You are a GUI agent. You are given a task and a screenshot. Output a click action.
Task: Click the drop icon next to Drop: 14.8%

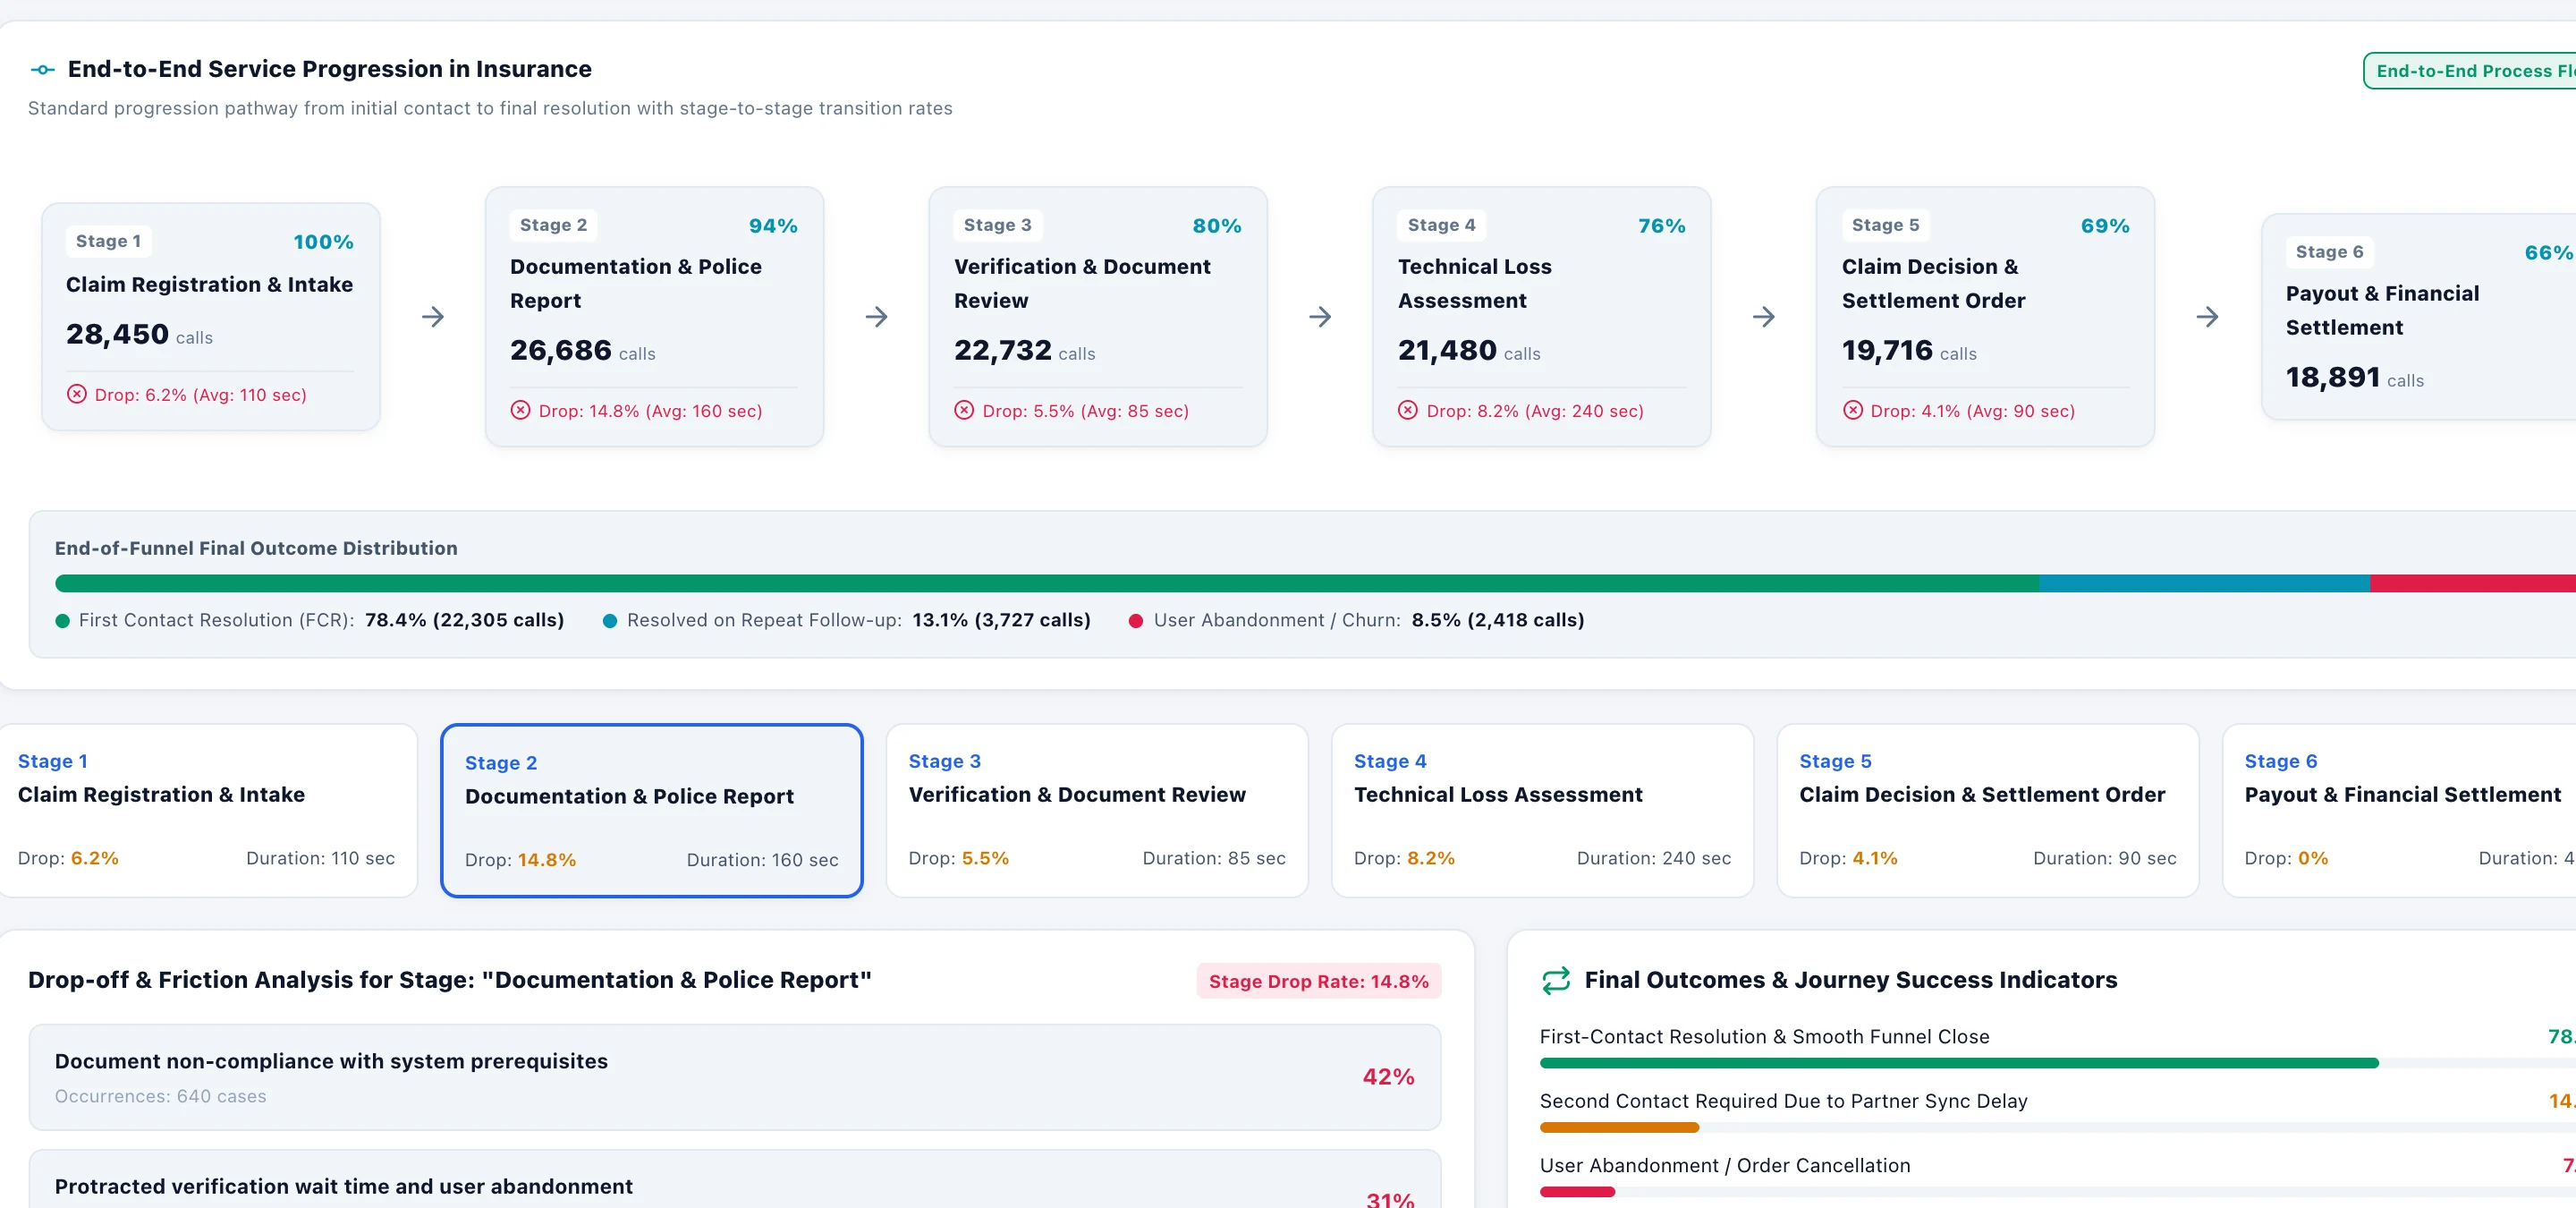(x=521, y=410)
